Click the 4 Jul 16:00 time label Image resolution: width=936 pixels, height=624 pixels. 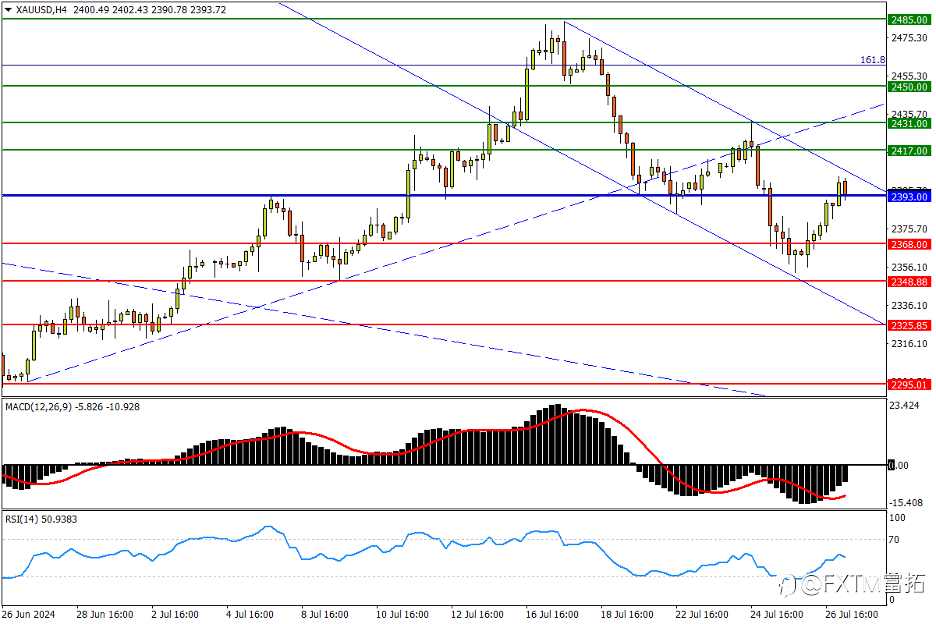tap(250, 614)
